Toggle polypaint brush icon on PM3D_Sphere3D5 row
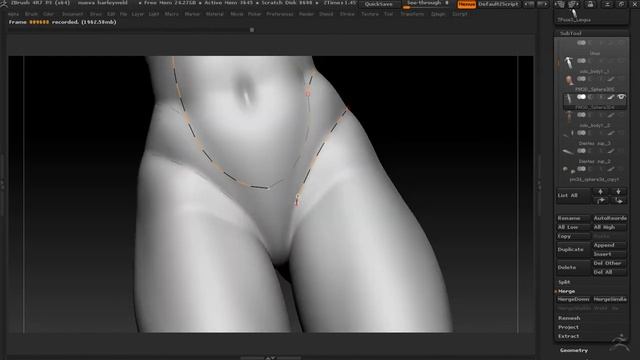This screenshot has height=360, width=640. 611,79
